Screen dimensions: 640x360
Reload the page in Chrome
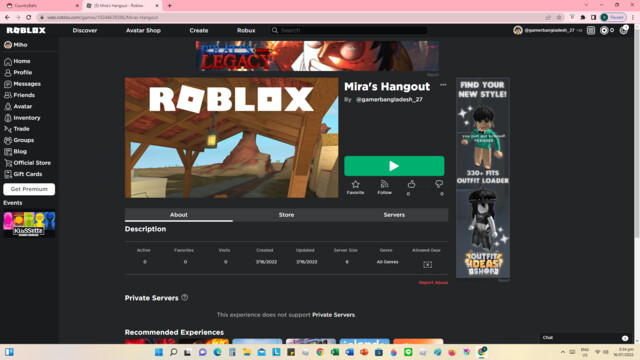tap(29, 17)
